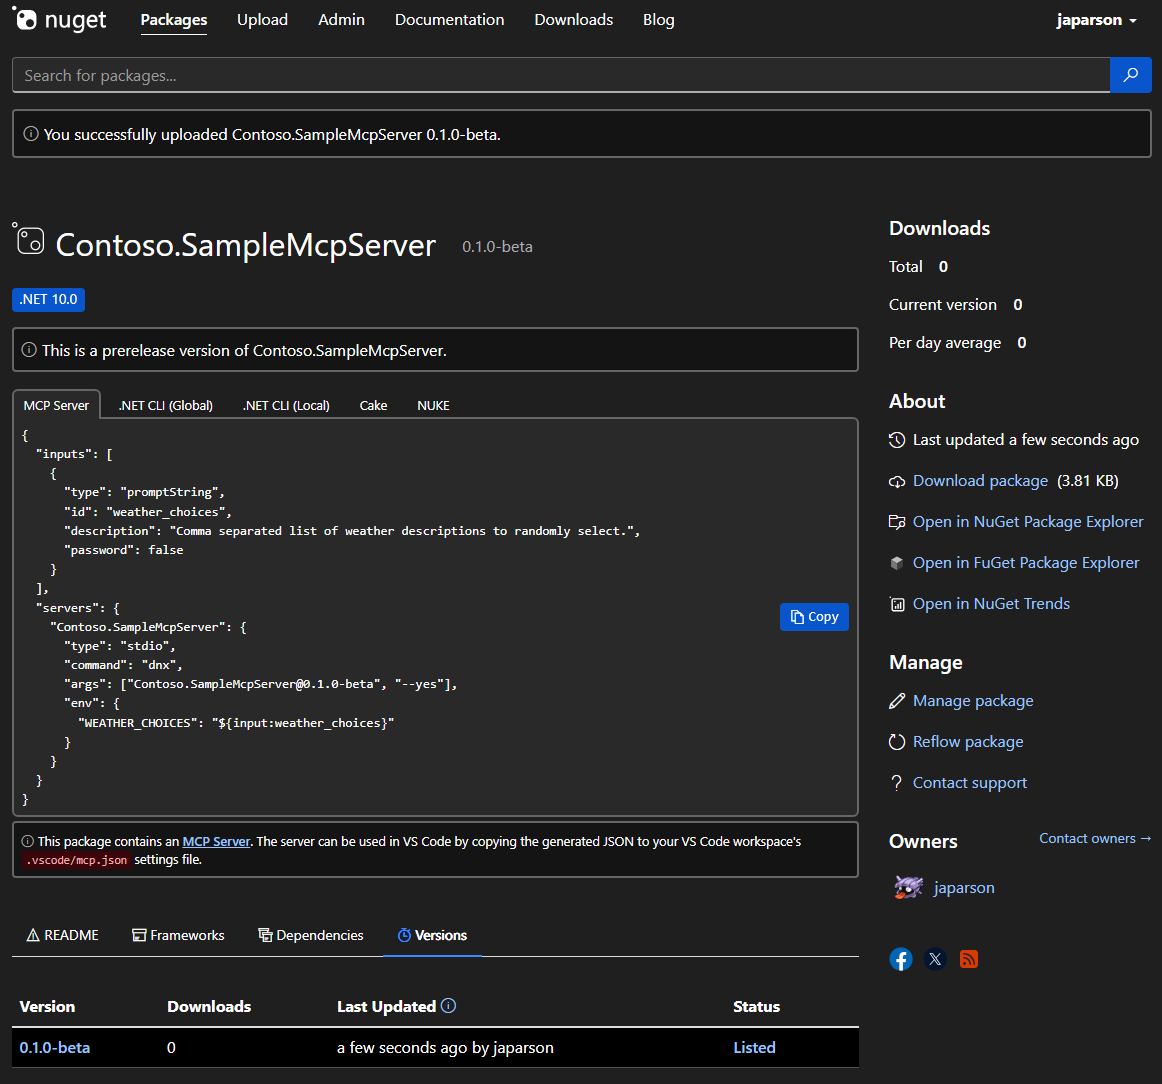This screenshot has height=1084, width=1162.
Task: Open the Cake installation tab
Action: [373, 405]
